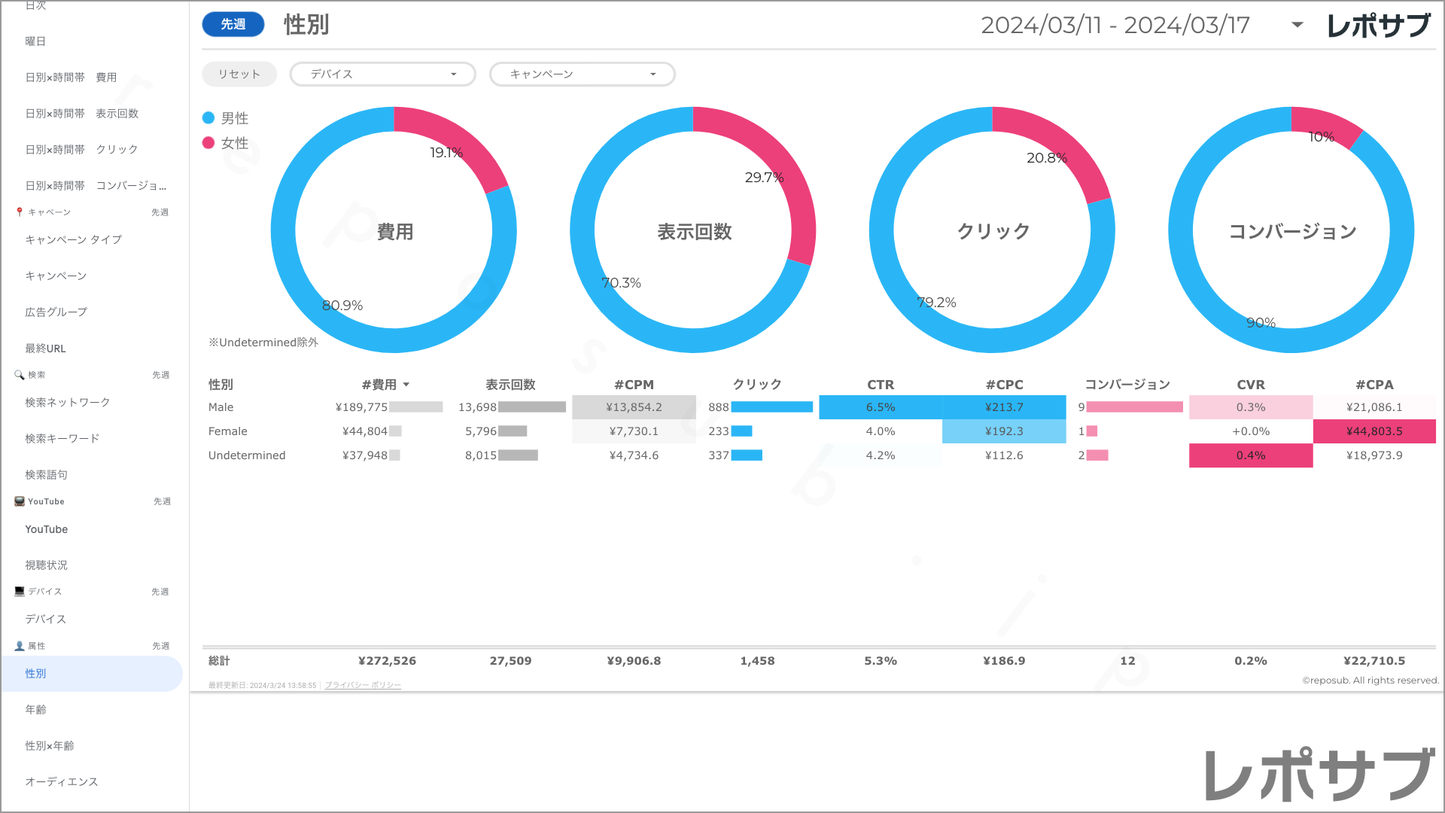
Task: Select 広告グループ in the sidebar
Action: click(56, 312)
